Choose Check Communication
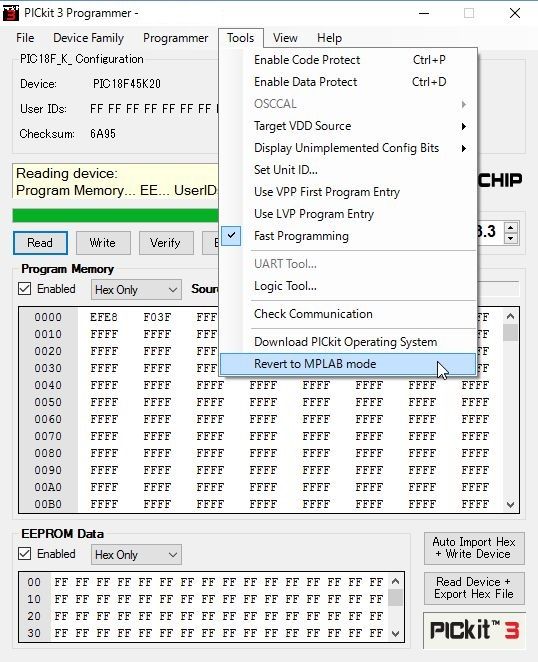Screen dimensions: 538x662 348,314
